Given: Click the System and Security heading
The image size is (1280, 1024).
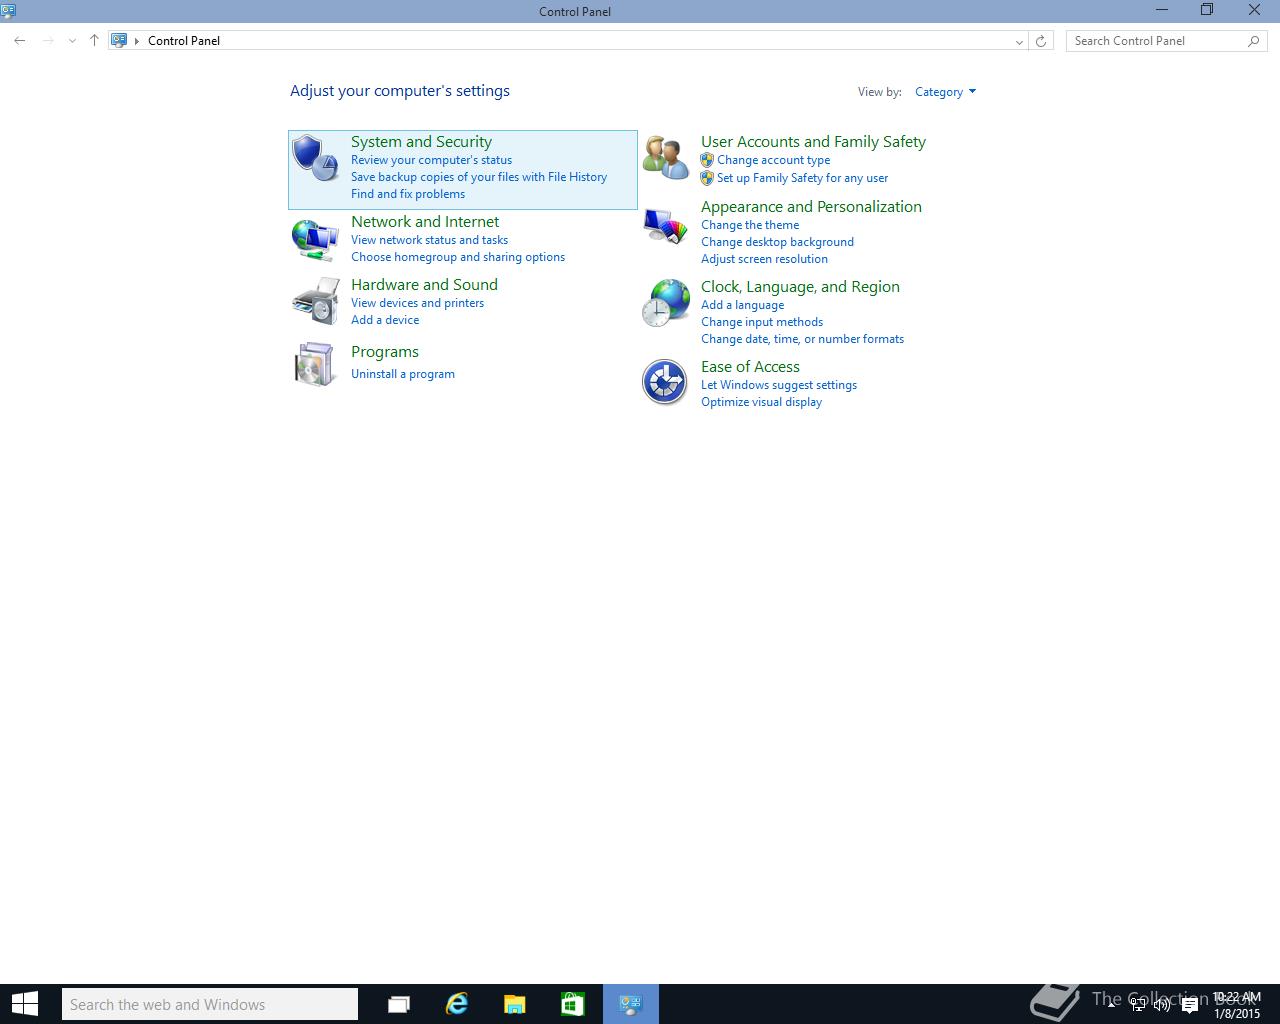Looking at the screenshot, I should click(x=421, y=142).
